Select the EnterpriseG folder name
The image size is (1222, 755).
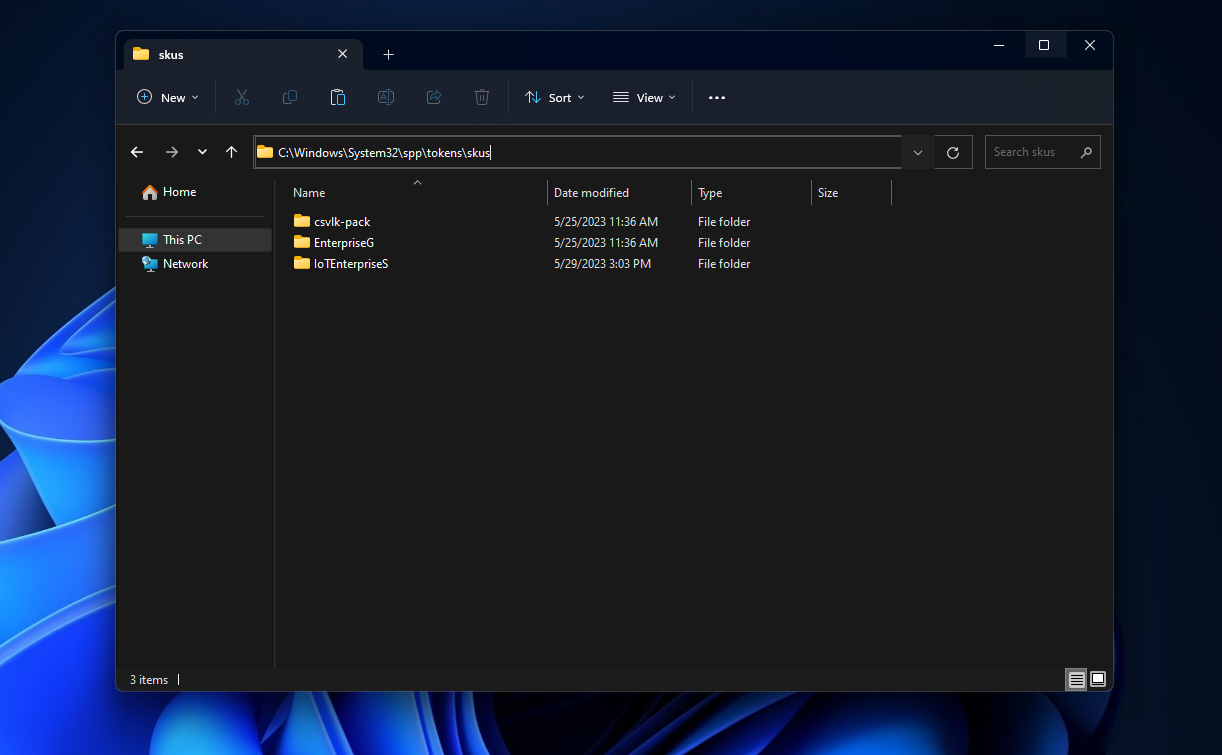point(344,243)
